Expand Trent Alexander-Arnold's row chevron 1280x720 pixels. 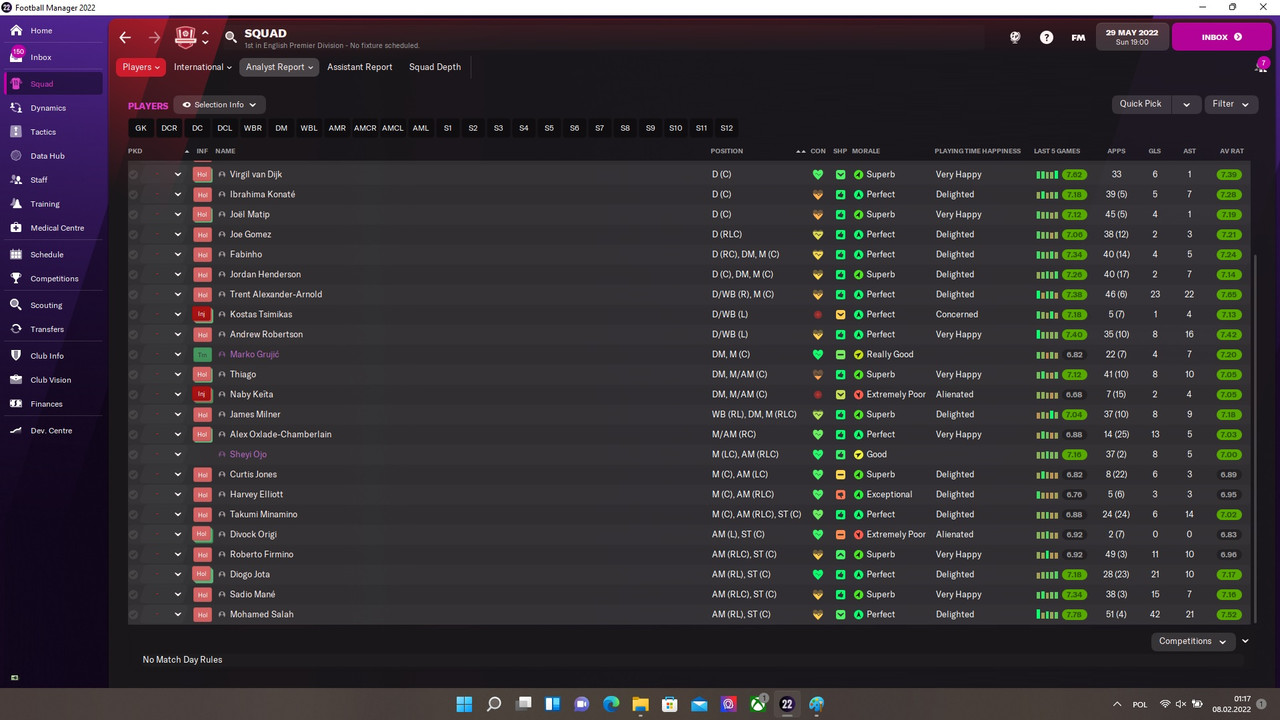tap(178, 294)
